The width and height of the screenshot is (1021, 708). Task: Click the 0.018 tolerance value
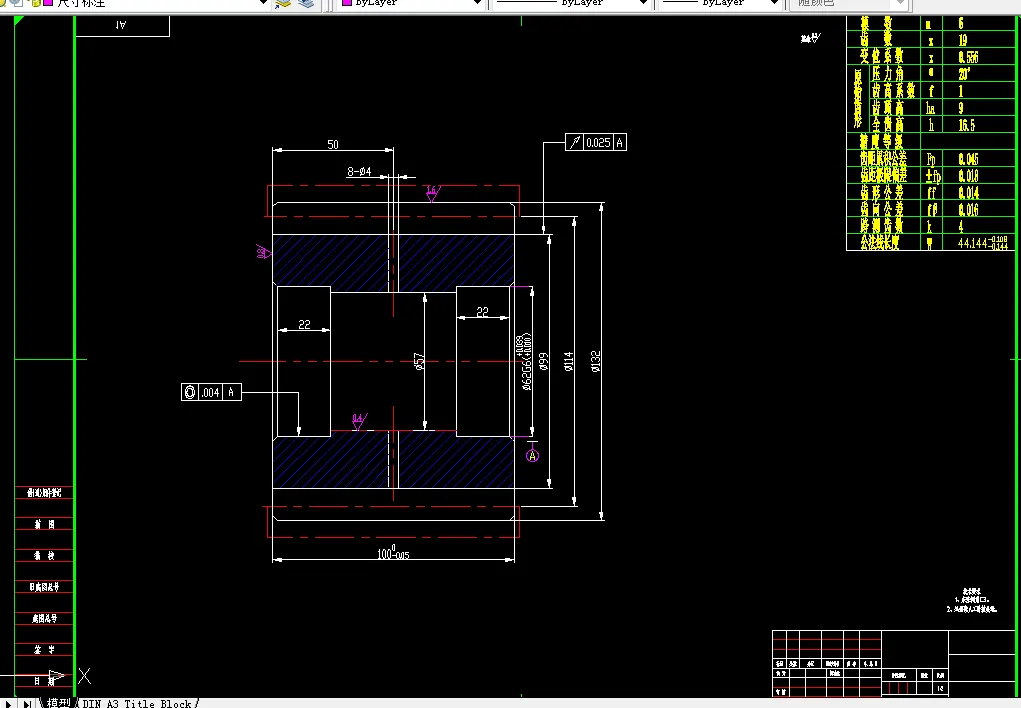[968, 176]
